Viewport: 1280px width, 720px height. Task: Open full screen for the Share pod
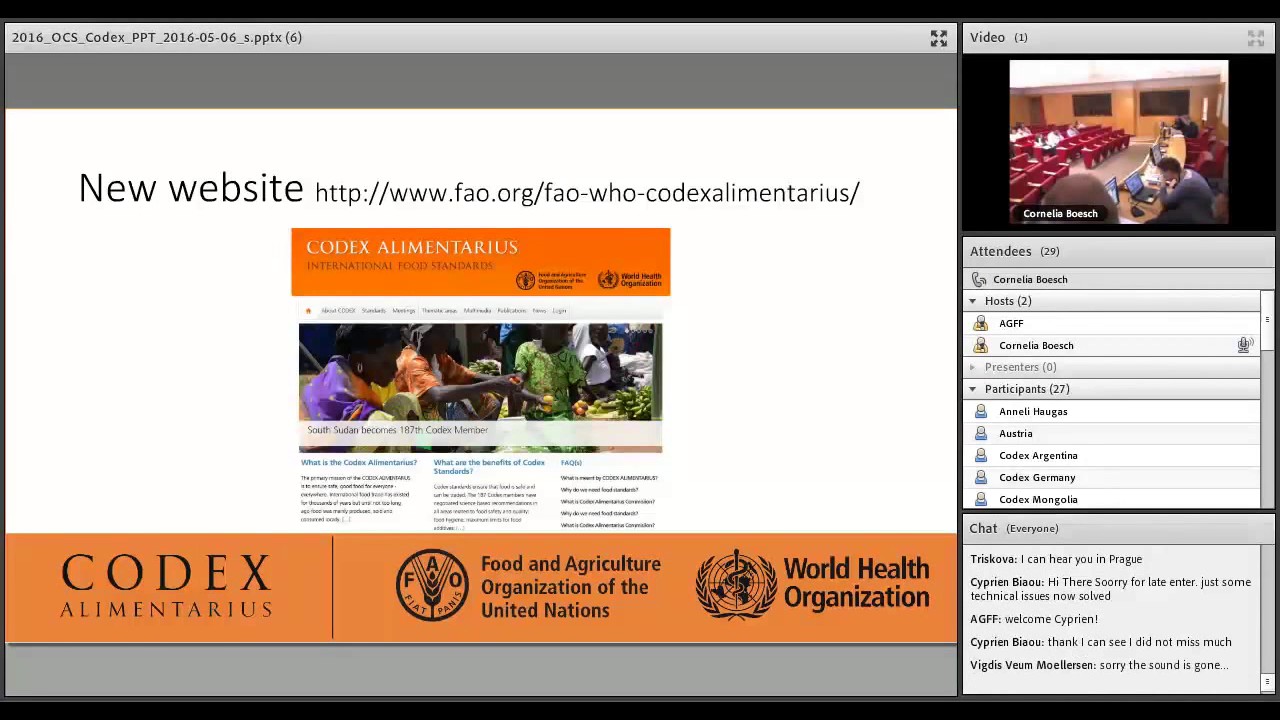(939, 38)
